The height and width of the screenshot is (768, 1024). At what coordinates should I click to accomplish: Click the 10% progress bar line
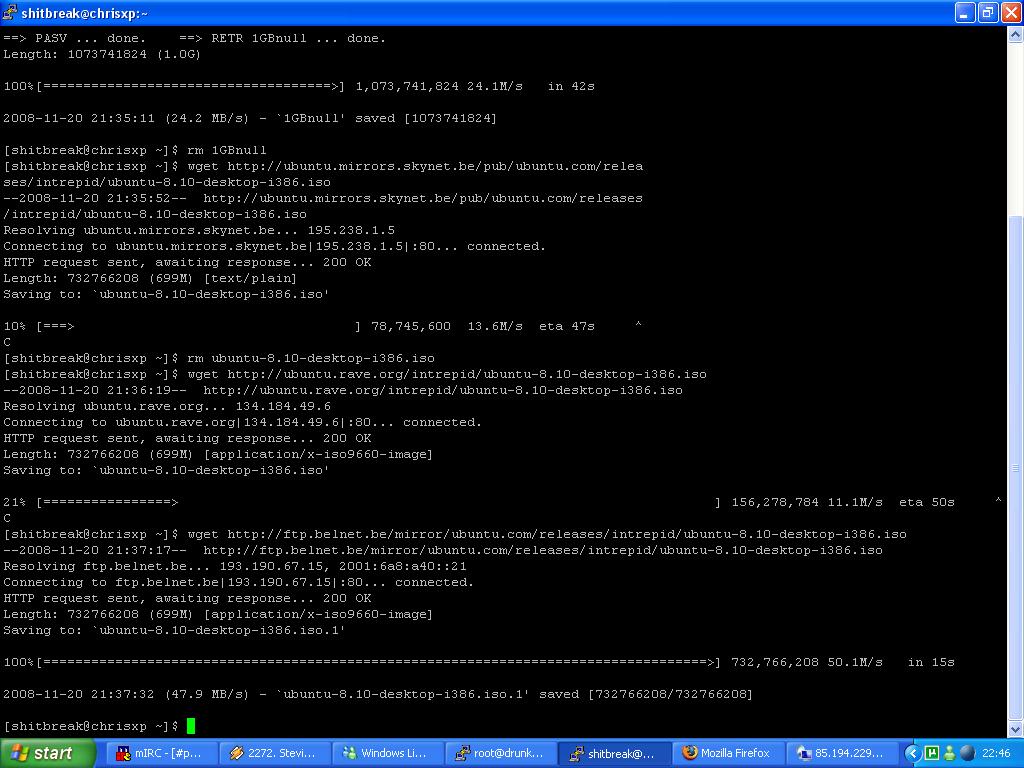[323, 326]
